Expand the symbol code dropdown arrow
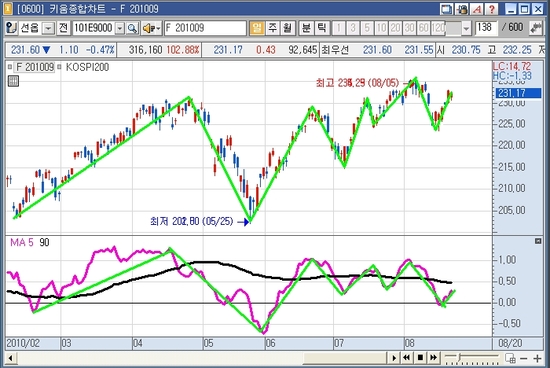This screenshot has height=368, width=550. pyautogui.click(x=120, y=28)
